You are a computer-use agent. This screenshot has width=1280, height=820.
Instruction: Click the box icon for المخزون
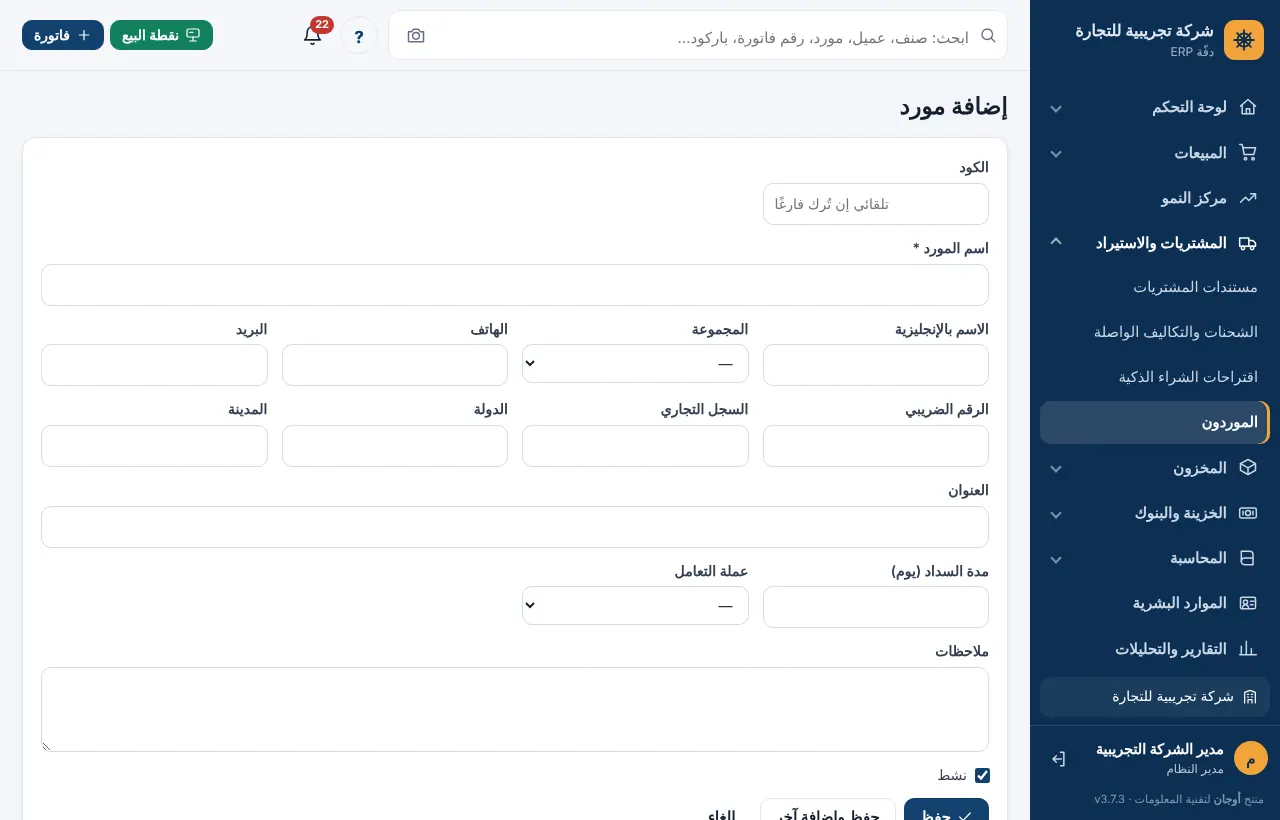coord(1248,467)
